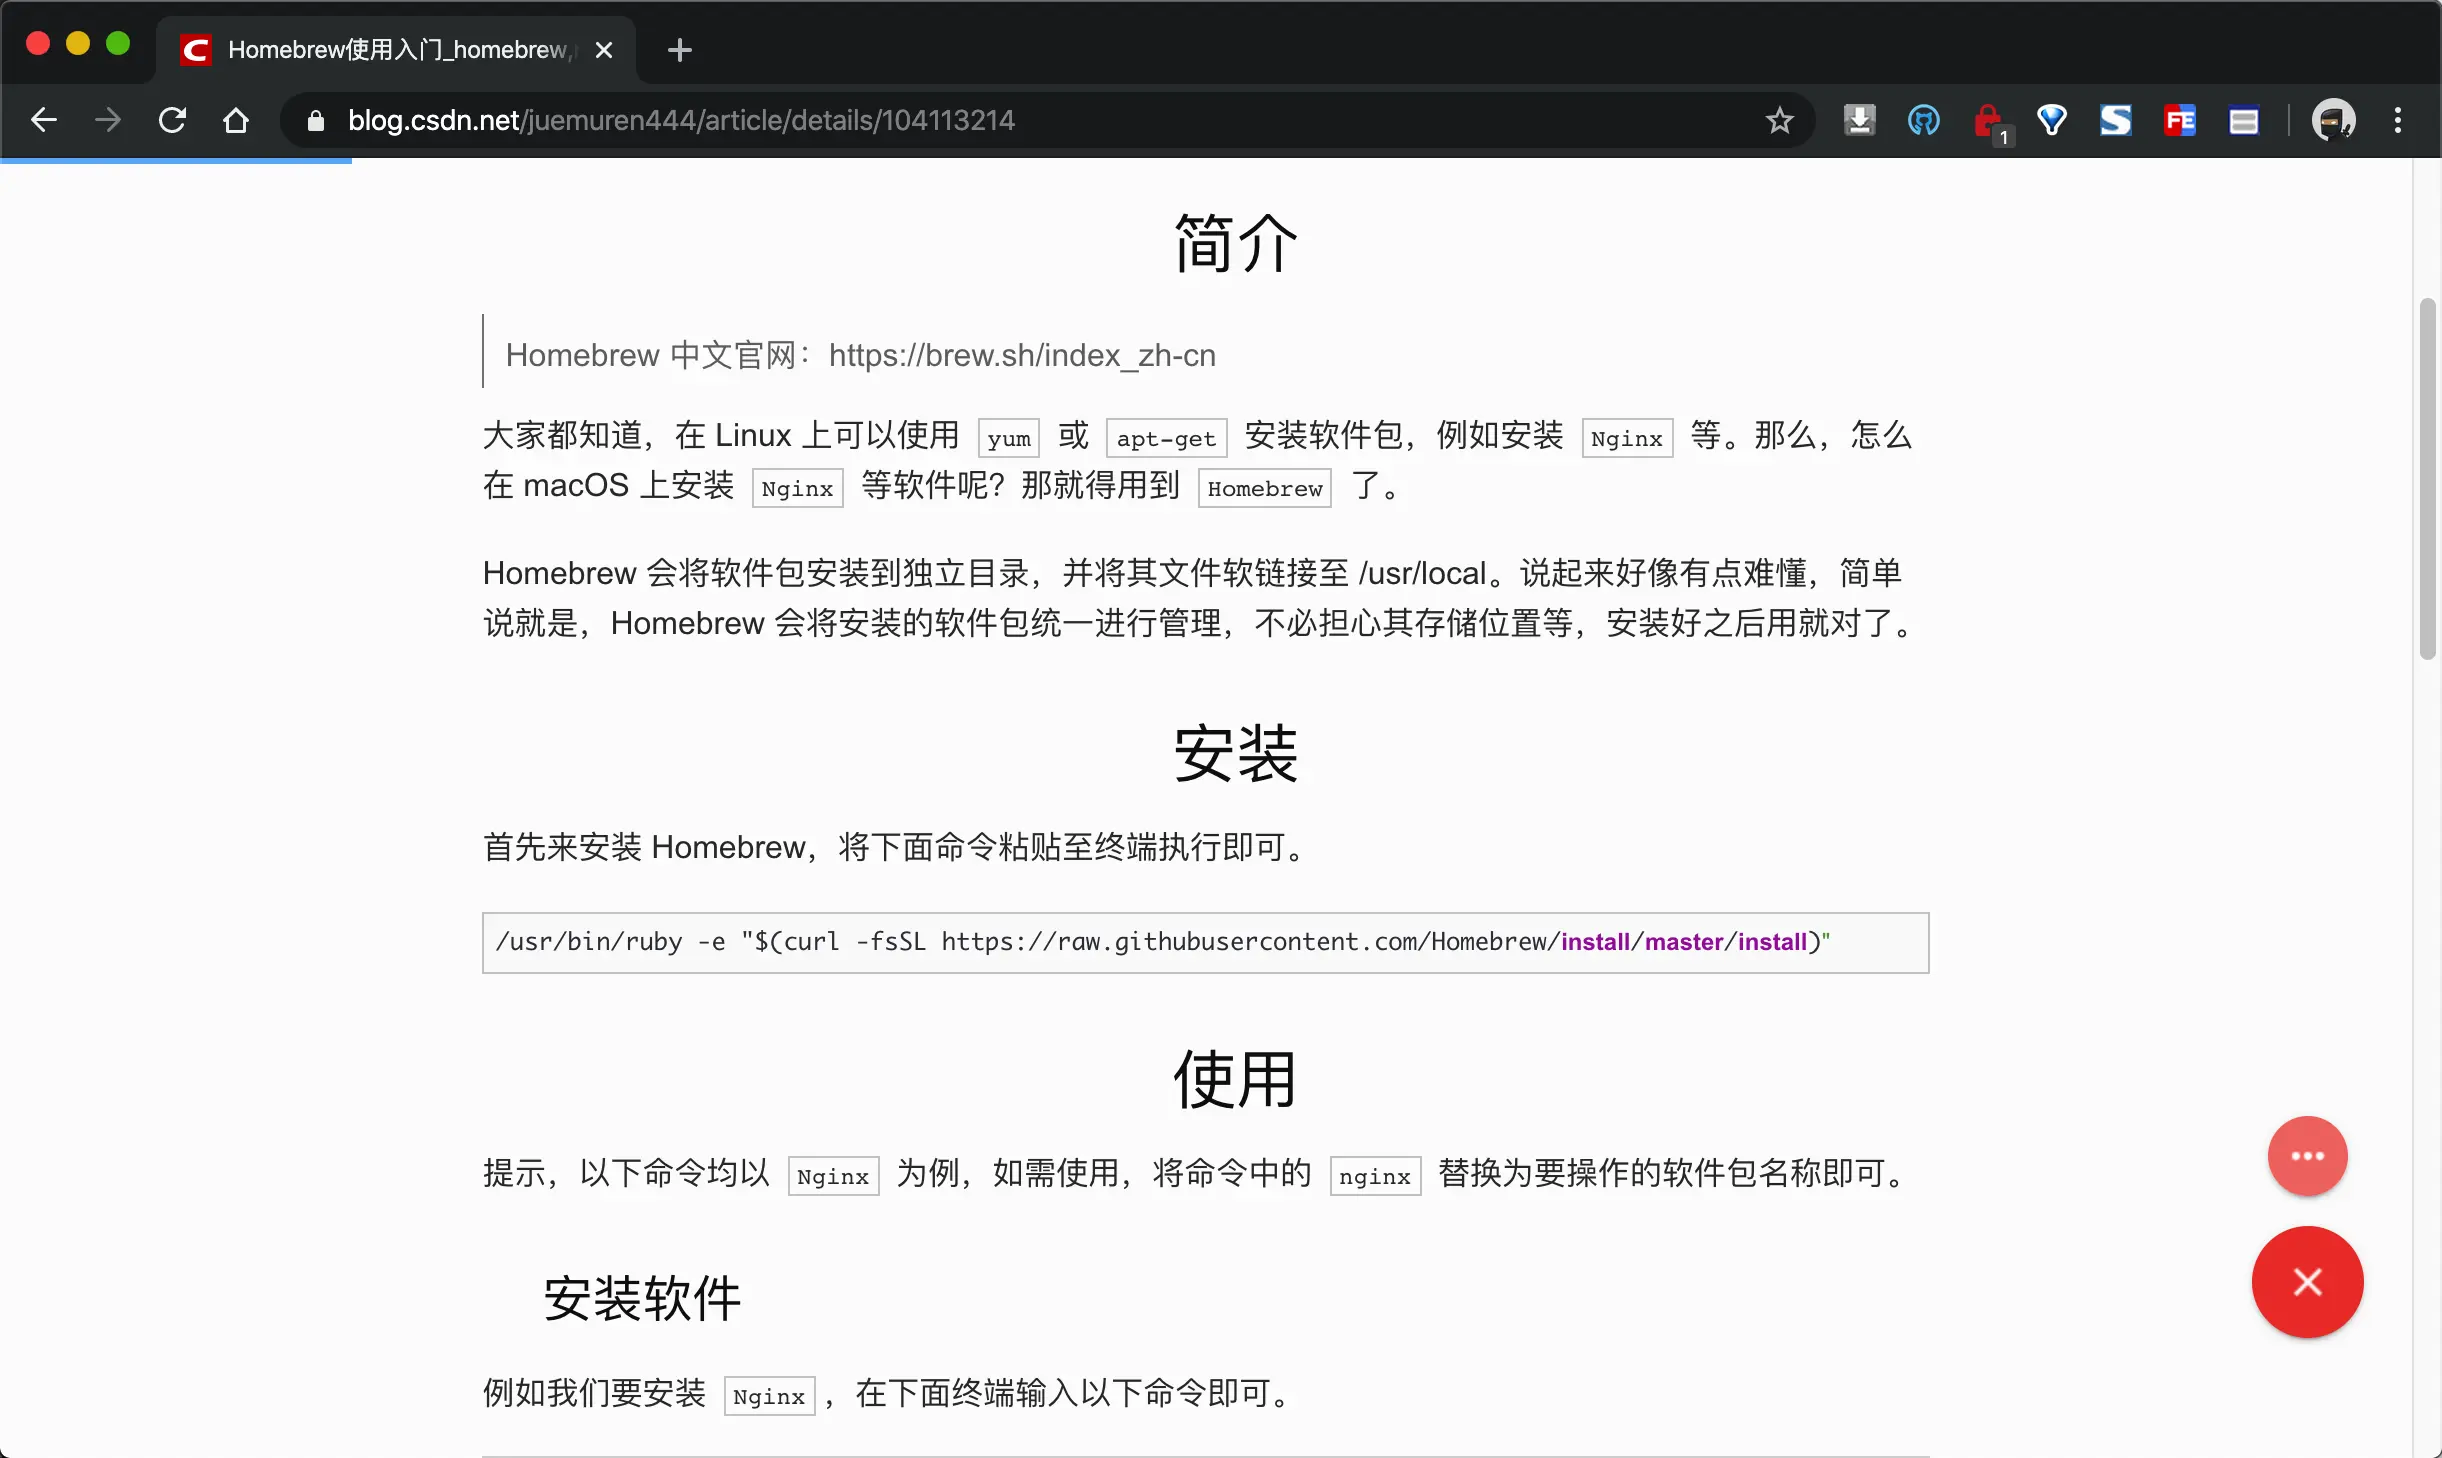Viewport: 2442px width, 1458px height.
Task: Reload the current page
Action: click(x=172, y=120)
